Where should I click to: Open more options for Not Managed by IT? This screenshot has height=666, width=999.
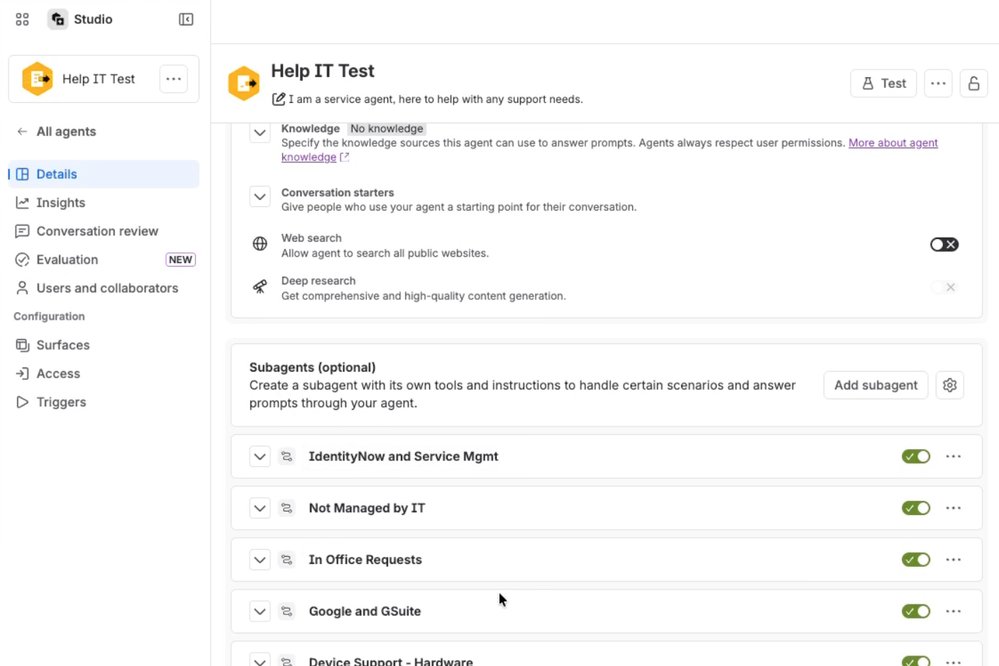pyautogui.click(x=953, y=508)
